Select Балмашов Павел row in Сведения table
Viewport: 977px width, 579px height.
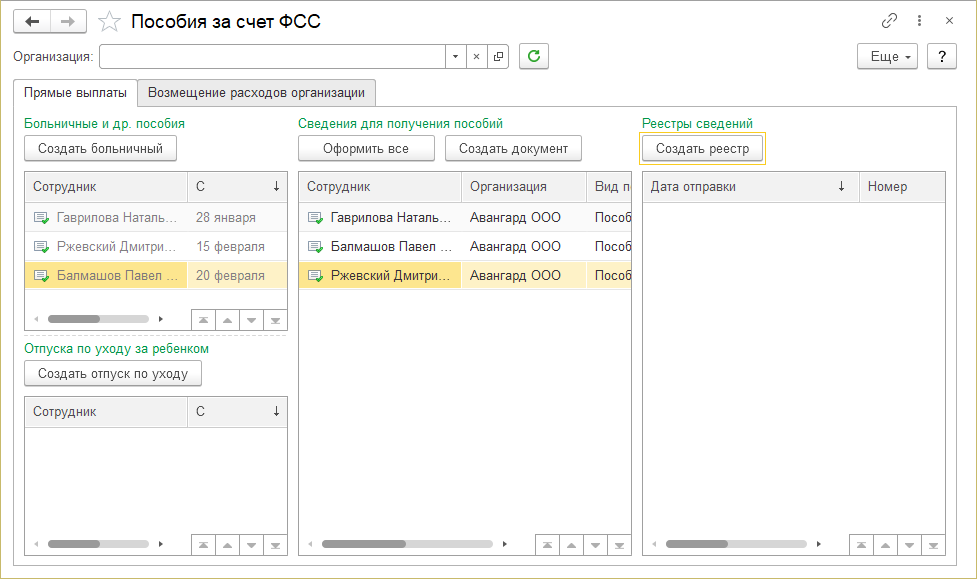point(391,246)
